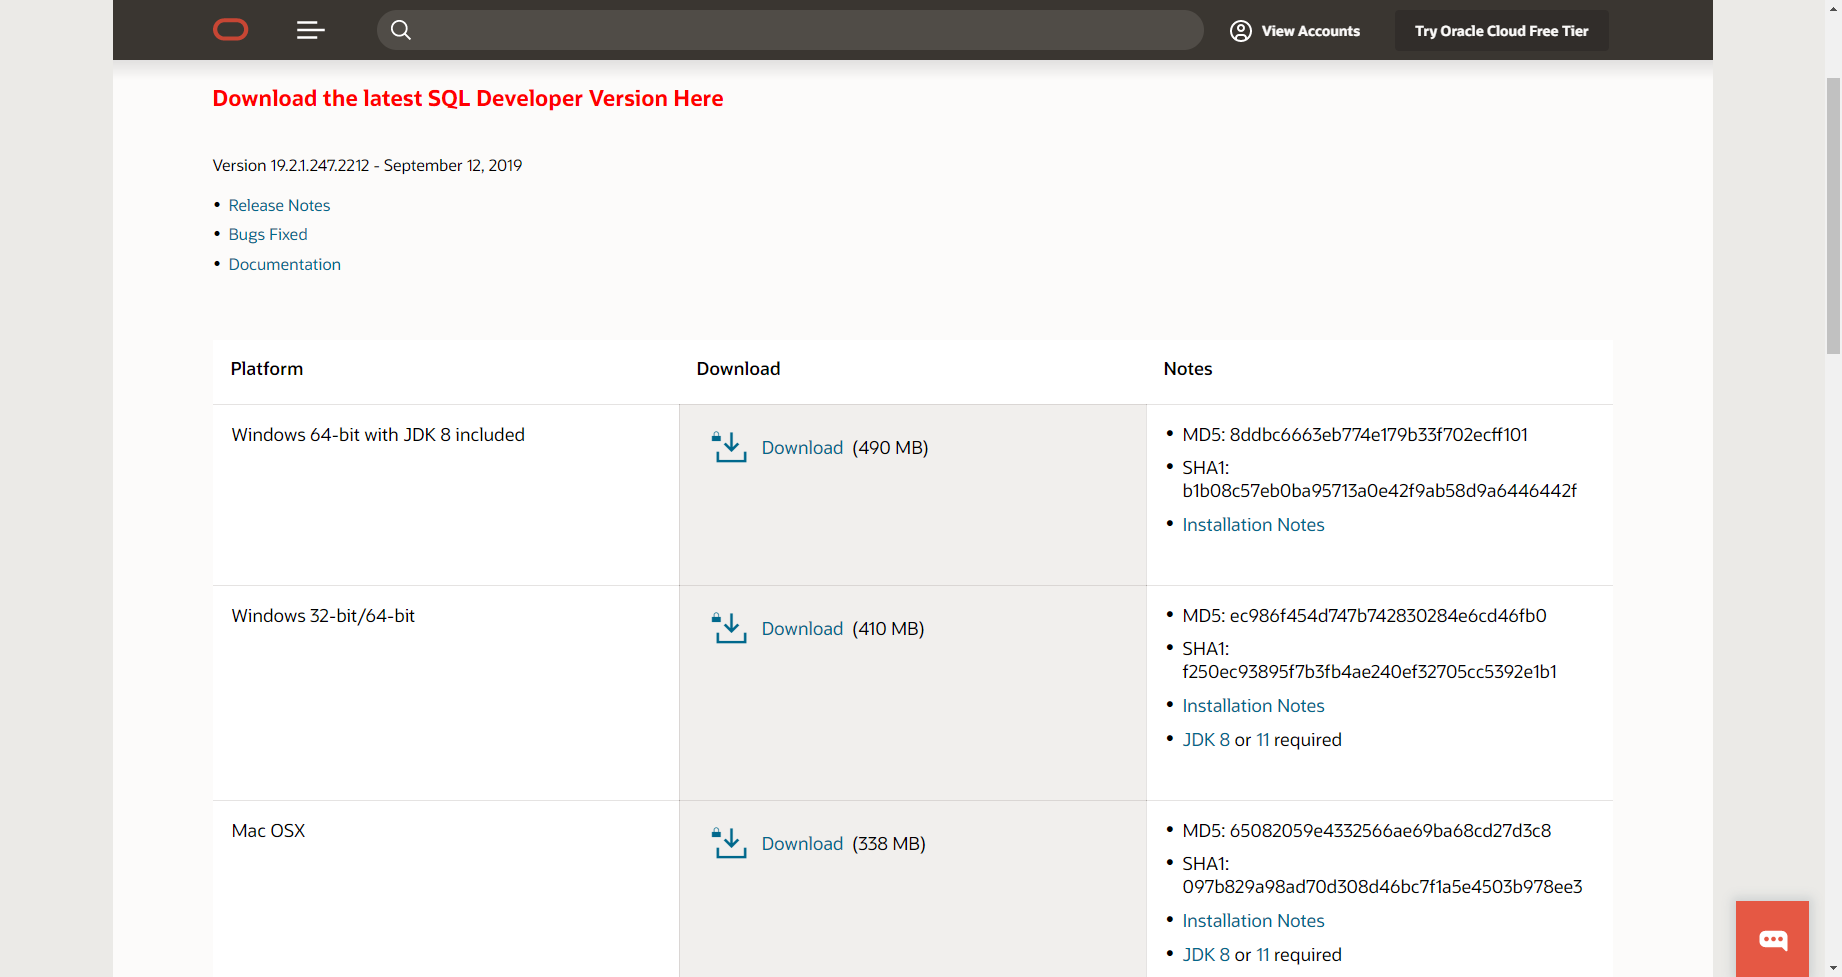Click the page vertical scrollbar thumb
This screenshot has height=977, width=1842.
tap(1833, 215)
